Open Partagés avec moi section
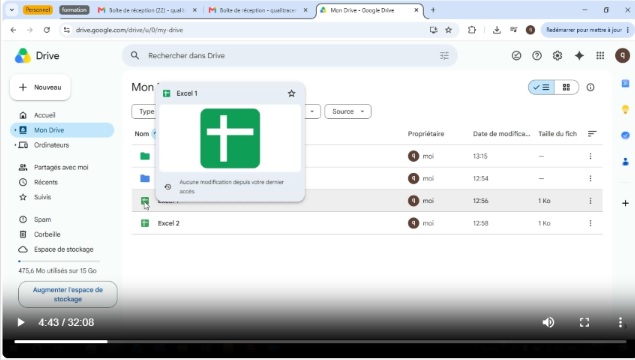This screenshot has width=635, height=360. click(x=62, y=167)
